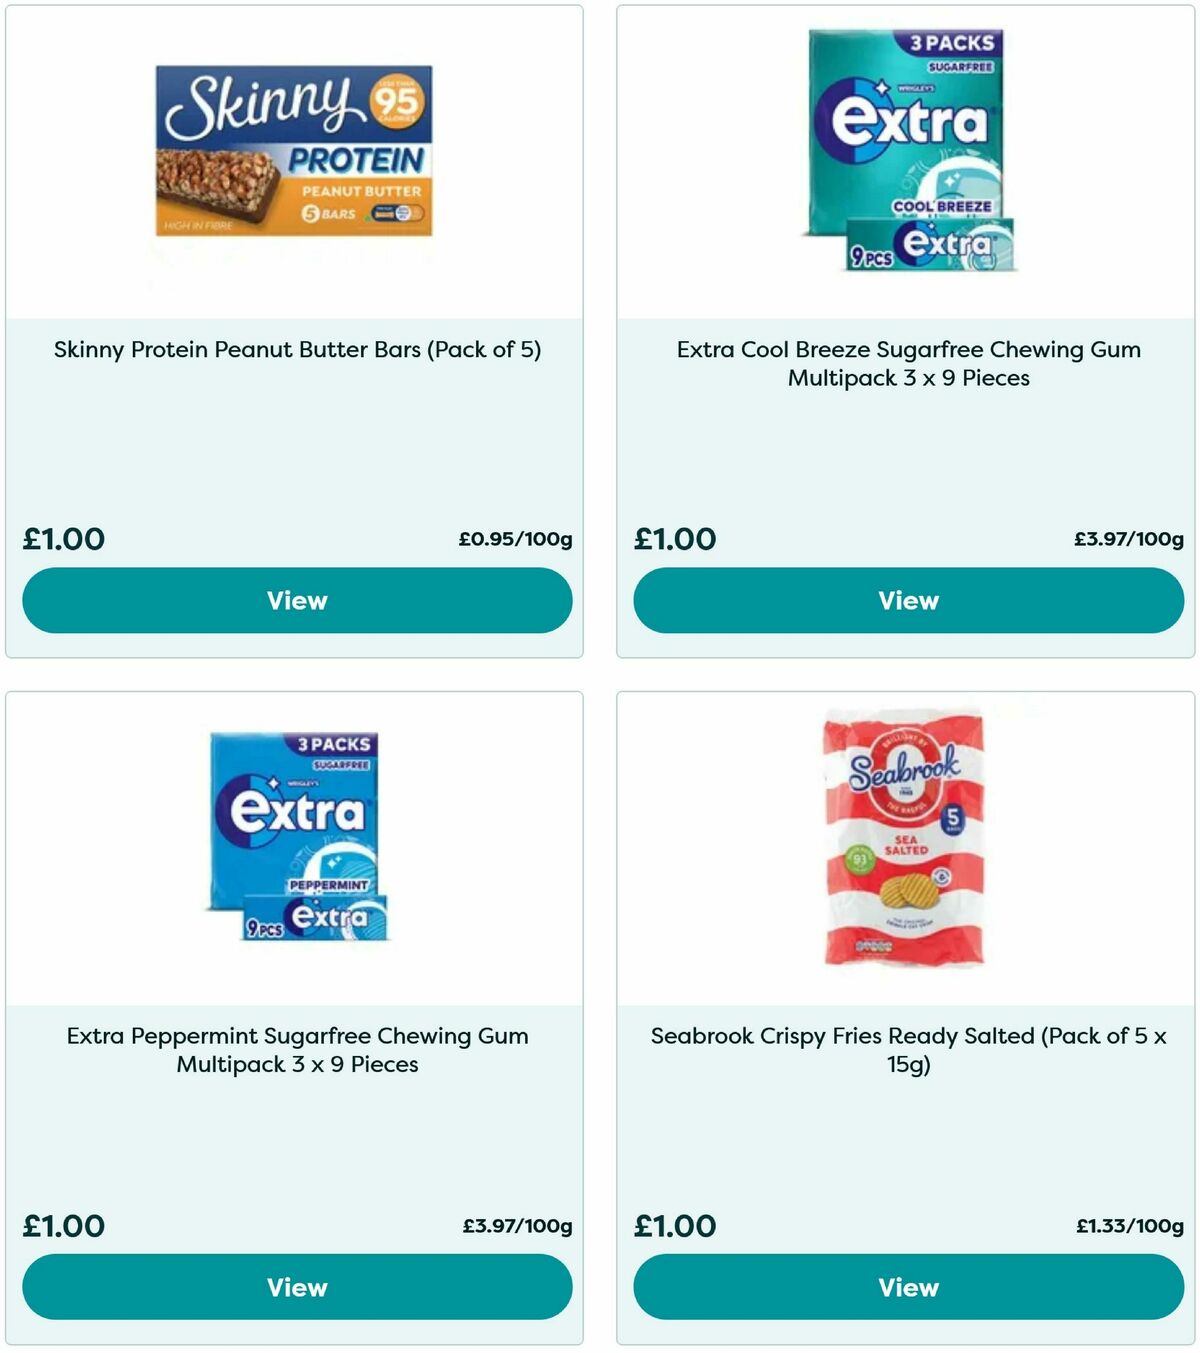This screenshot has height=1353, width=1200.
Task: Open the Seabrook Crispy Fries Ready Salted link
Action: pos(908,1050)
